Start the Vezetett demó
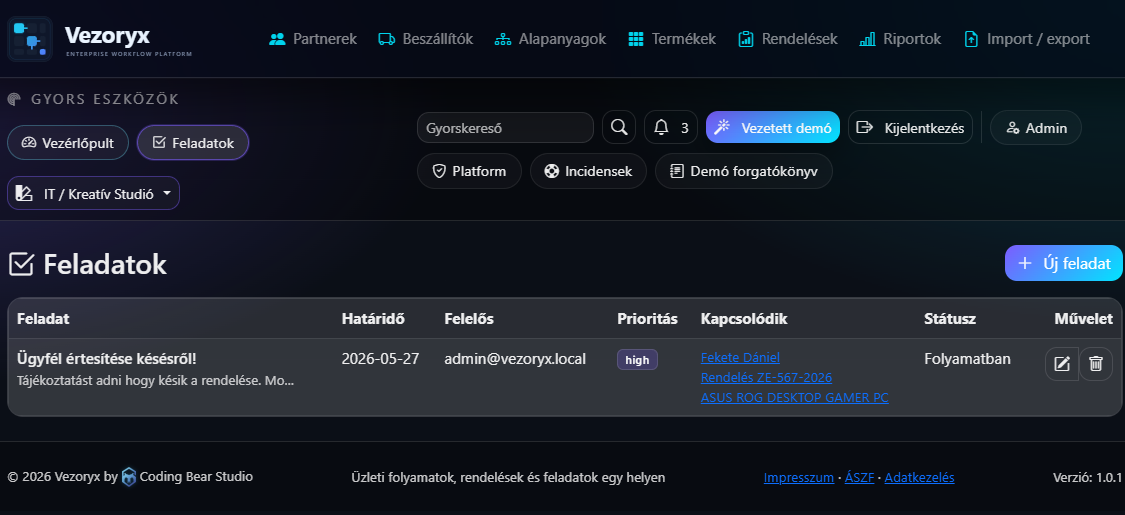The width and height of the screenshot is (1125, 515). 773,128
